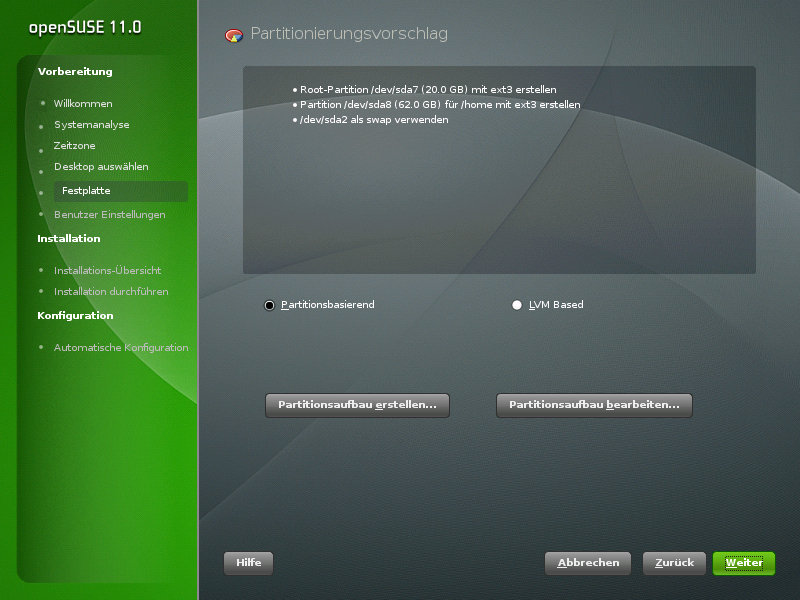Select the LVM Based radio button
800x600 pixels.
(x=517, y=305)
